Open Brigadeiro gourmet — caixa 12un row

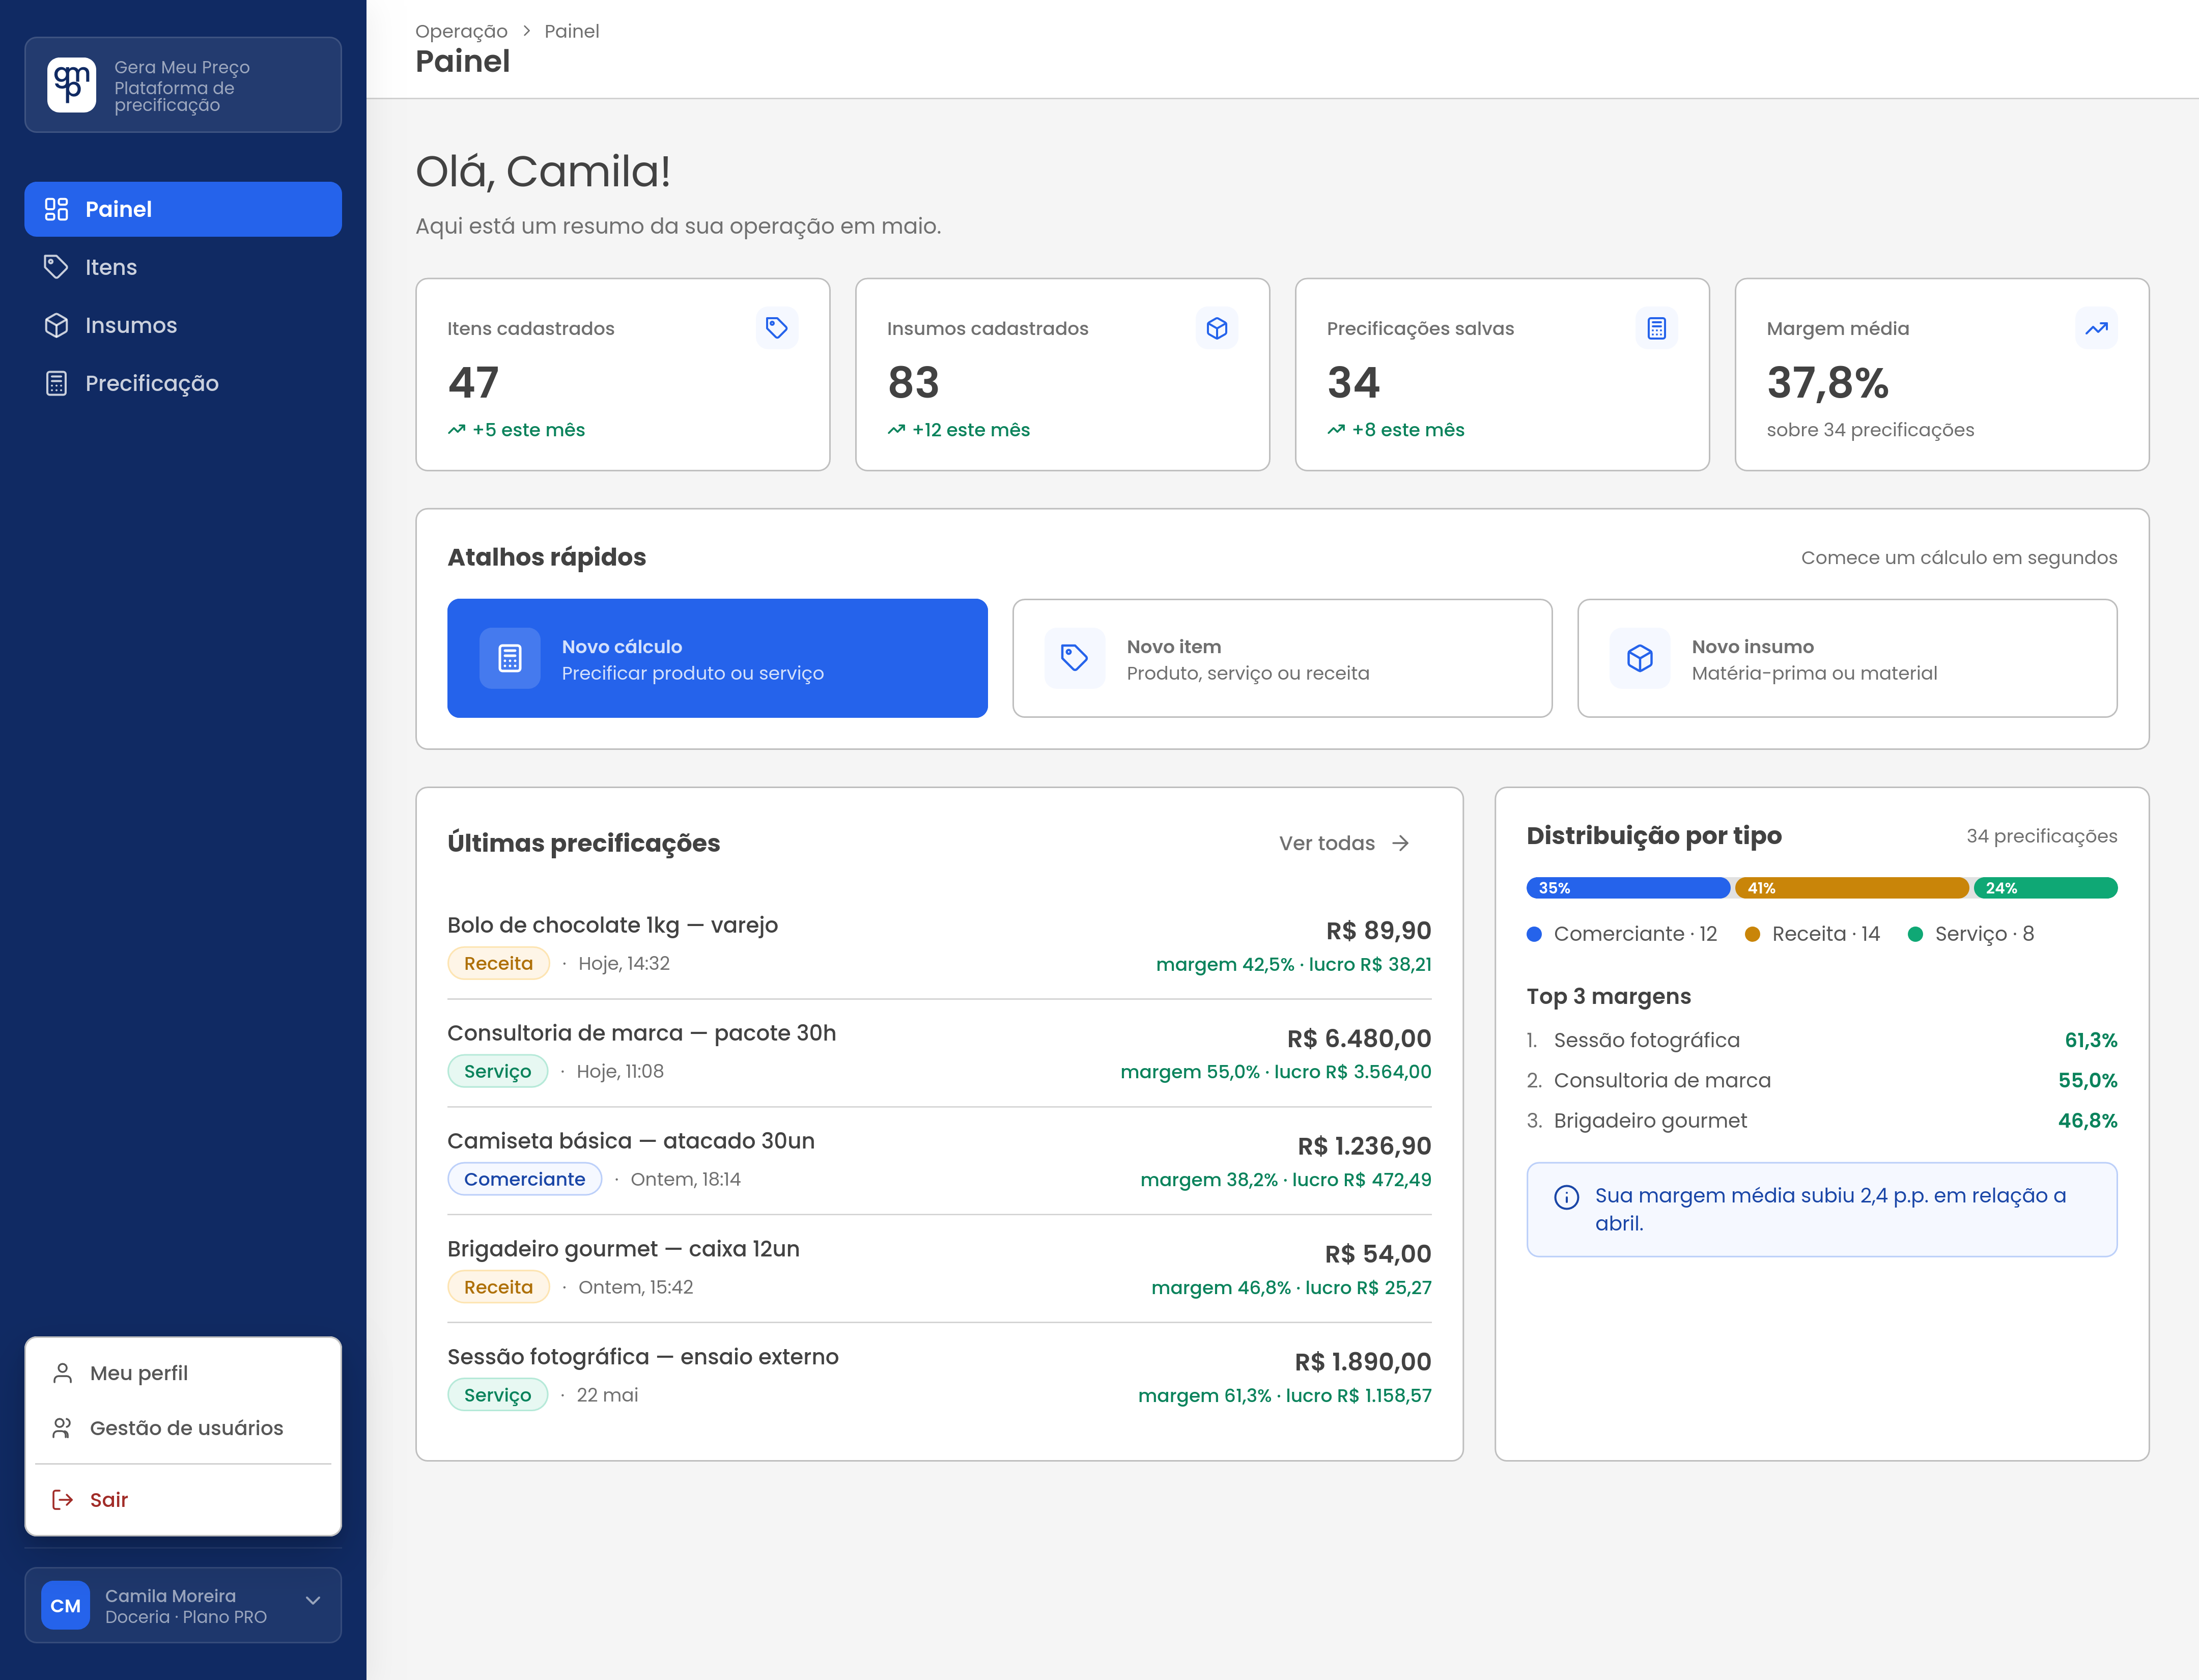pos(939,1269)
